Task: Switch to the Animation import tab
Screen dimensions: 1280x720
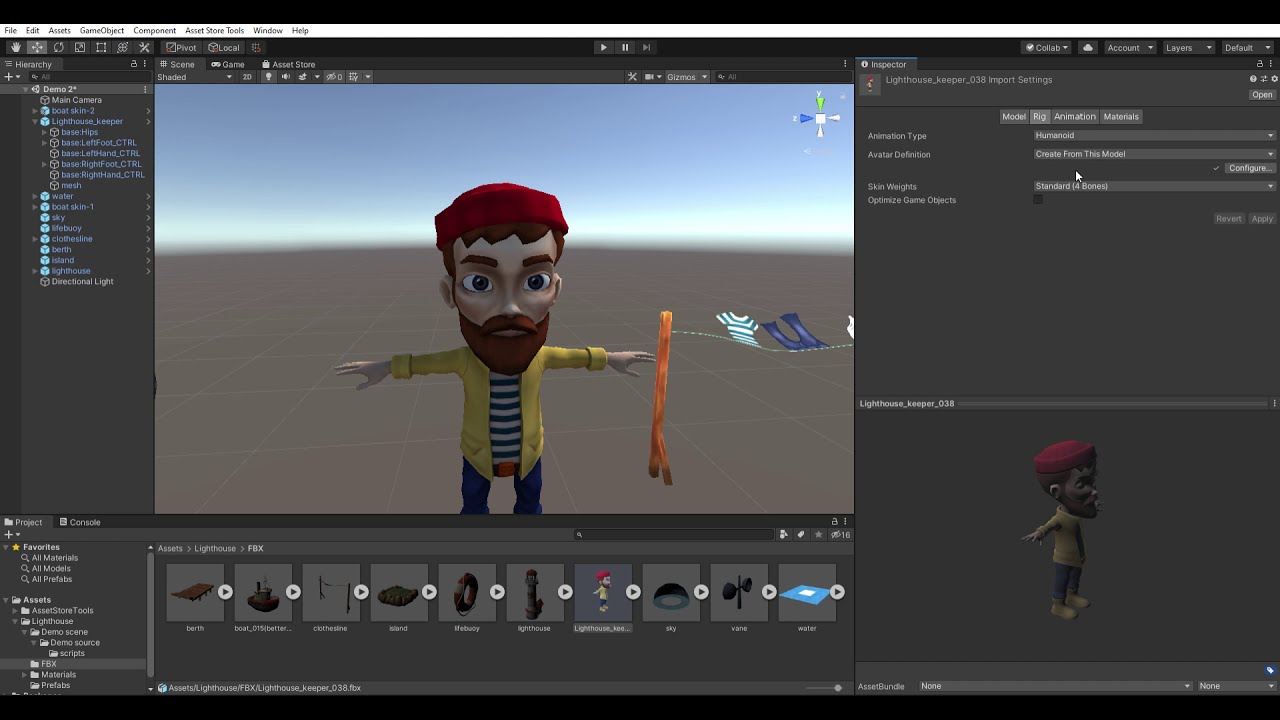Action: click(x=1075, y=117)
